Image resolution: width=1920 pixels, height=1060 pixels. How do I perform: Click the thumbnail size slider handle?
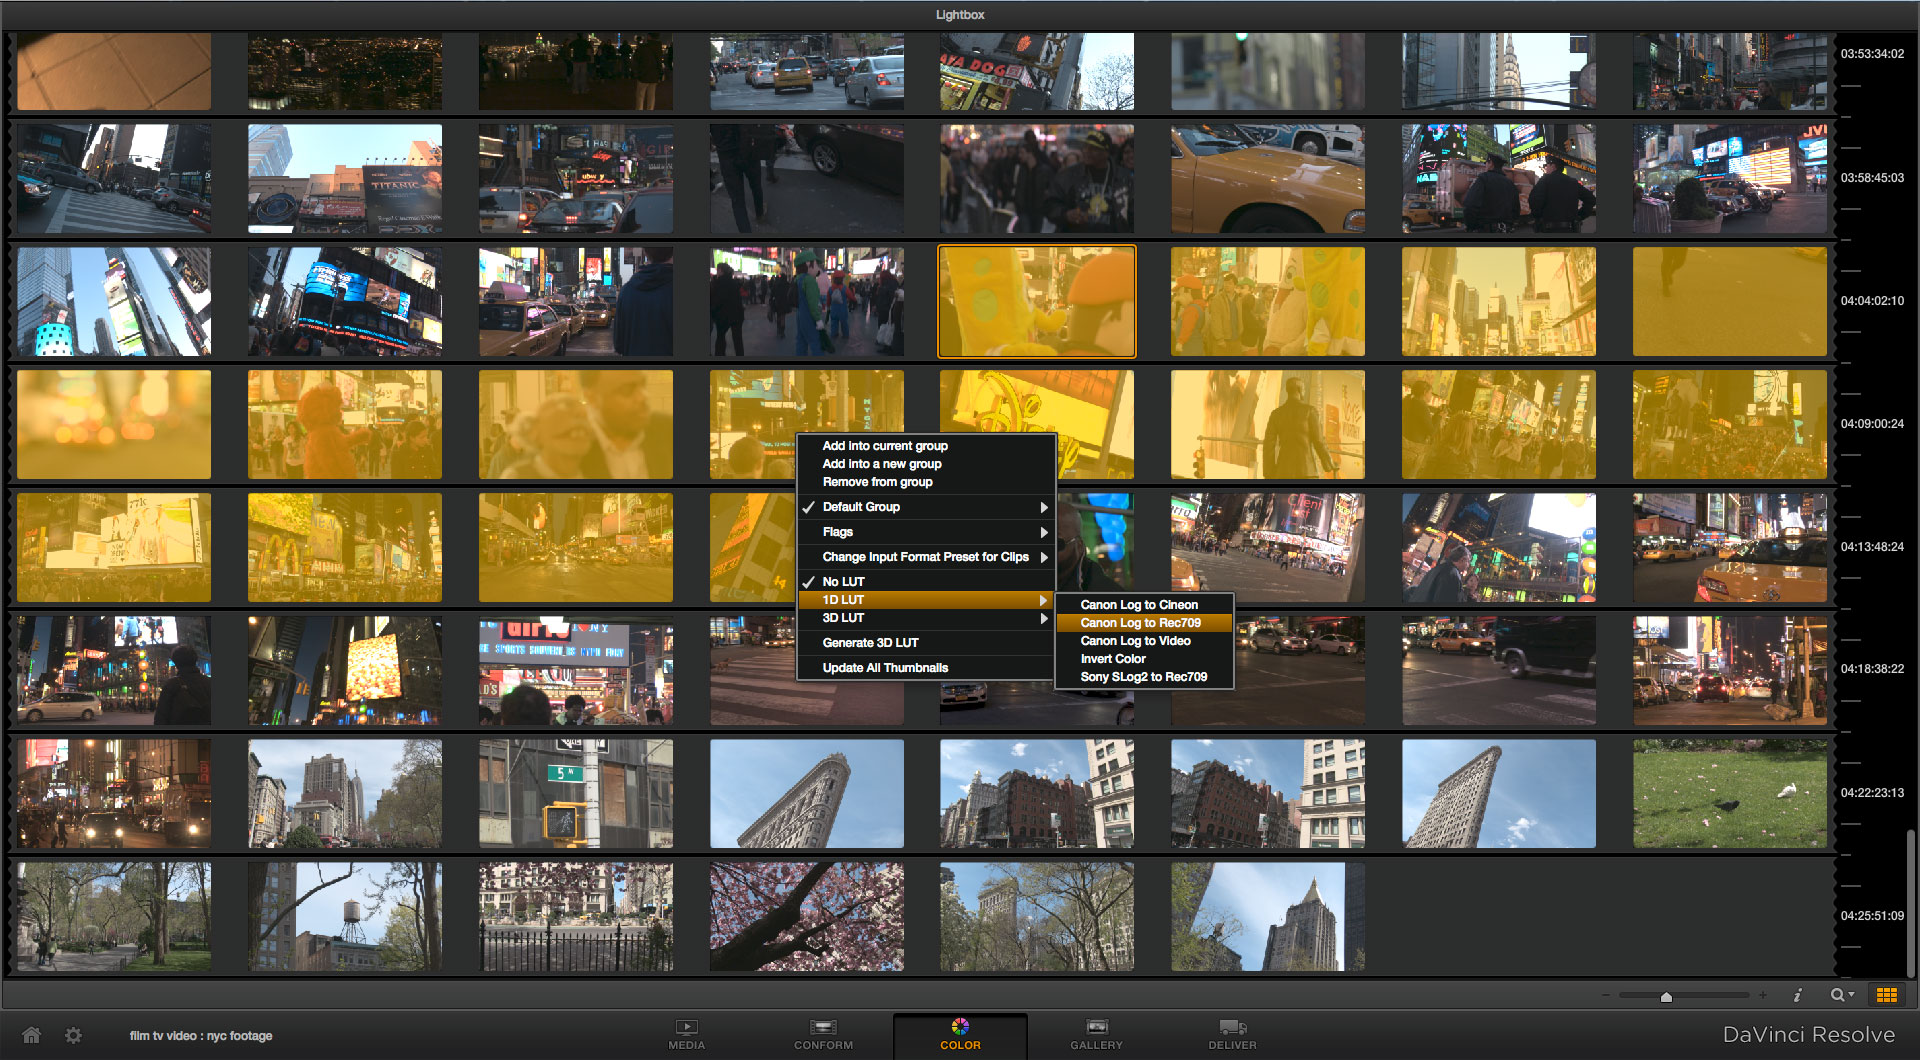click(1666, 996)
